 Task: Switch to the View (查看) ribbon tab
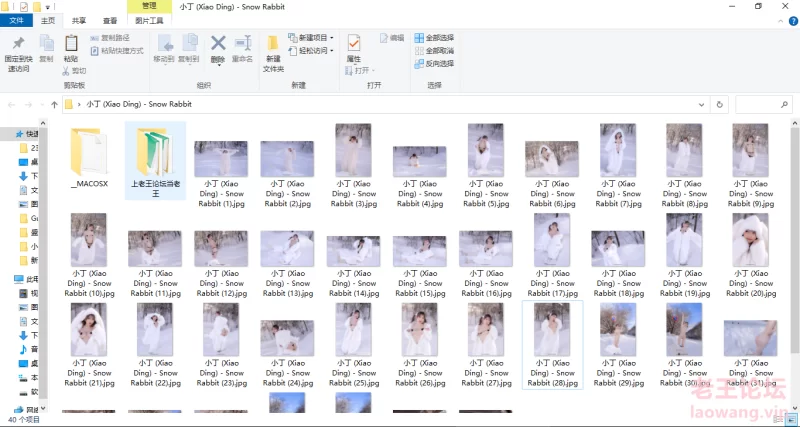tap(110, 21)
